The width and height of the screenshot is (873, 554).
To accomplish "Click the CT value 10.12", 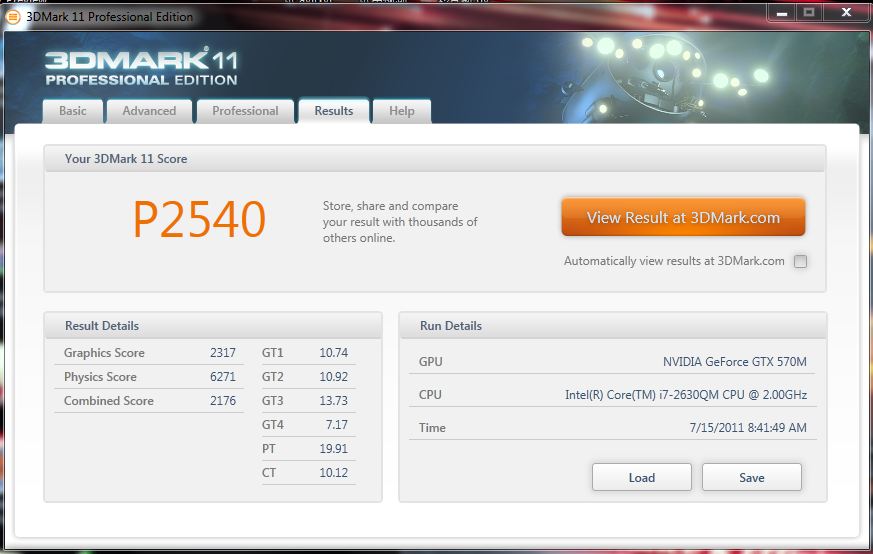I will [333, 472].
